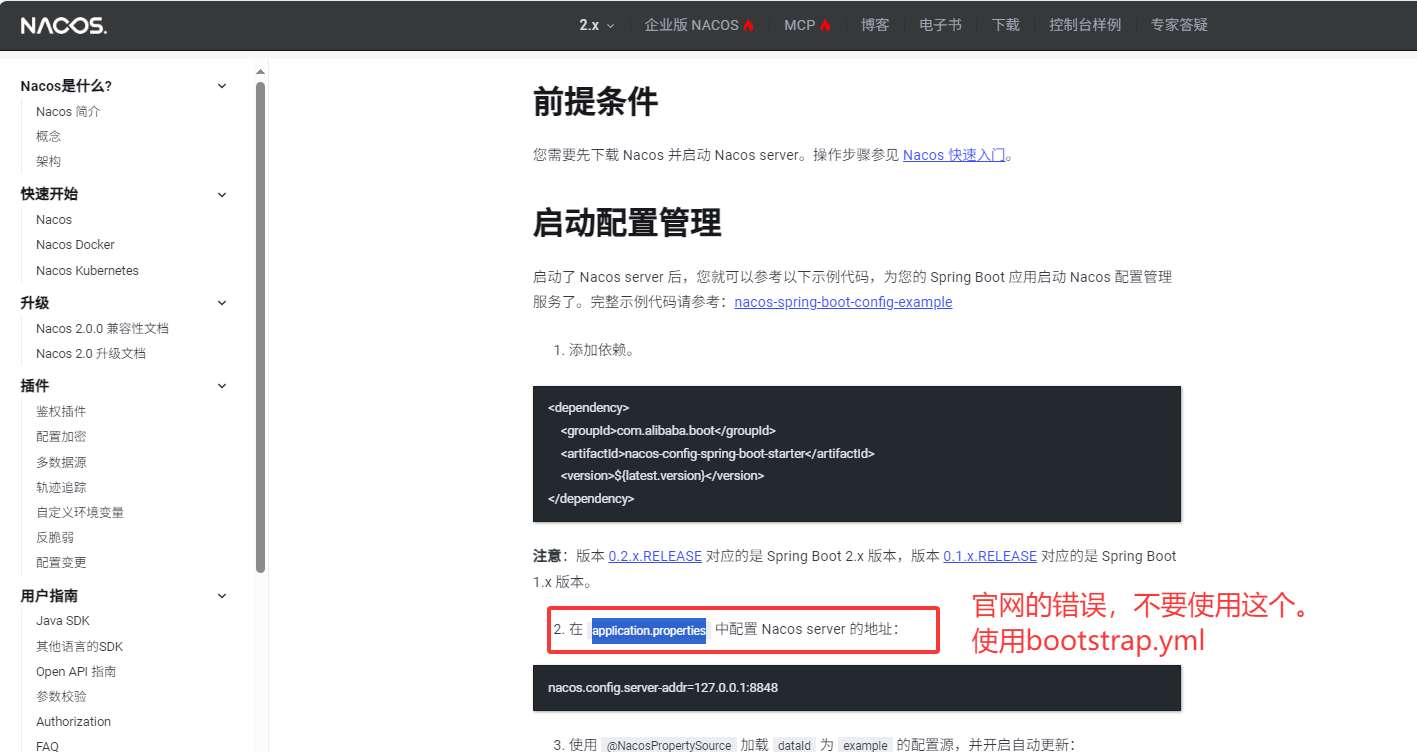
Task: Open 参数校验 in the sidebar
Action: [61, 696]
